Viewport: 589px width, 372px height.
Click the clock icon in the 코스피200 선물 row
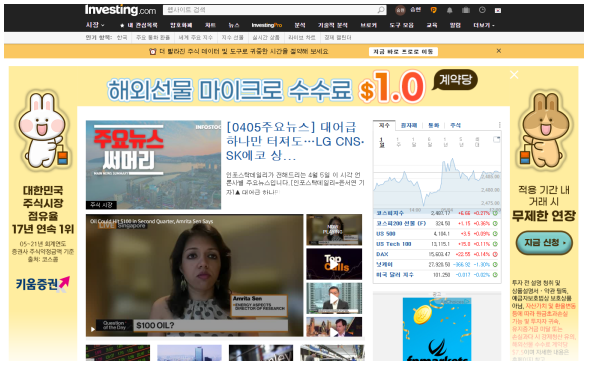[495, 224]
